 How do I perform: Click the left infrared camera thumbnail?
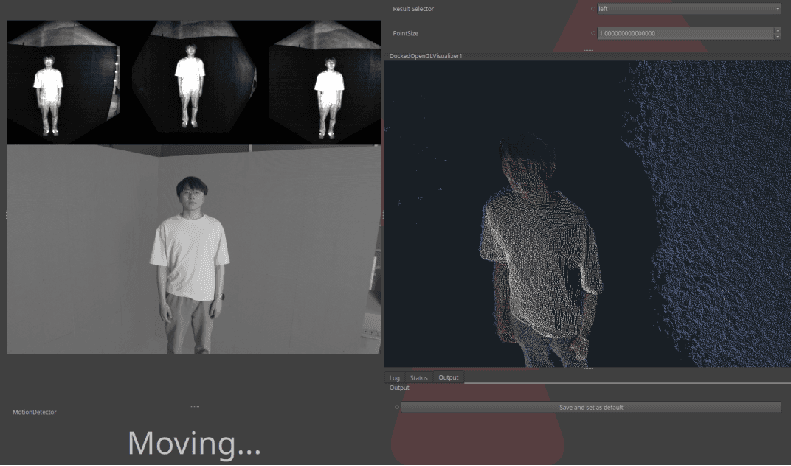[64, 82]
